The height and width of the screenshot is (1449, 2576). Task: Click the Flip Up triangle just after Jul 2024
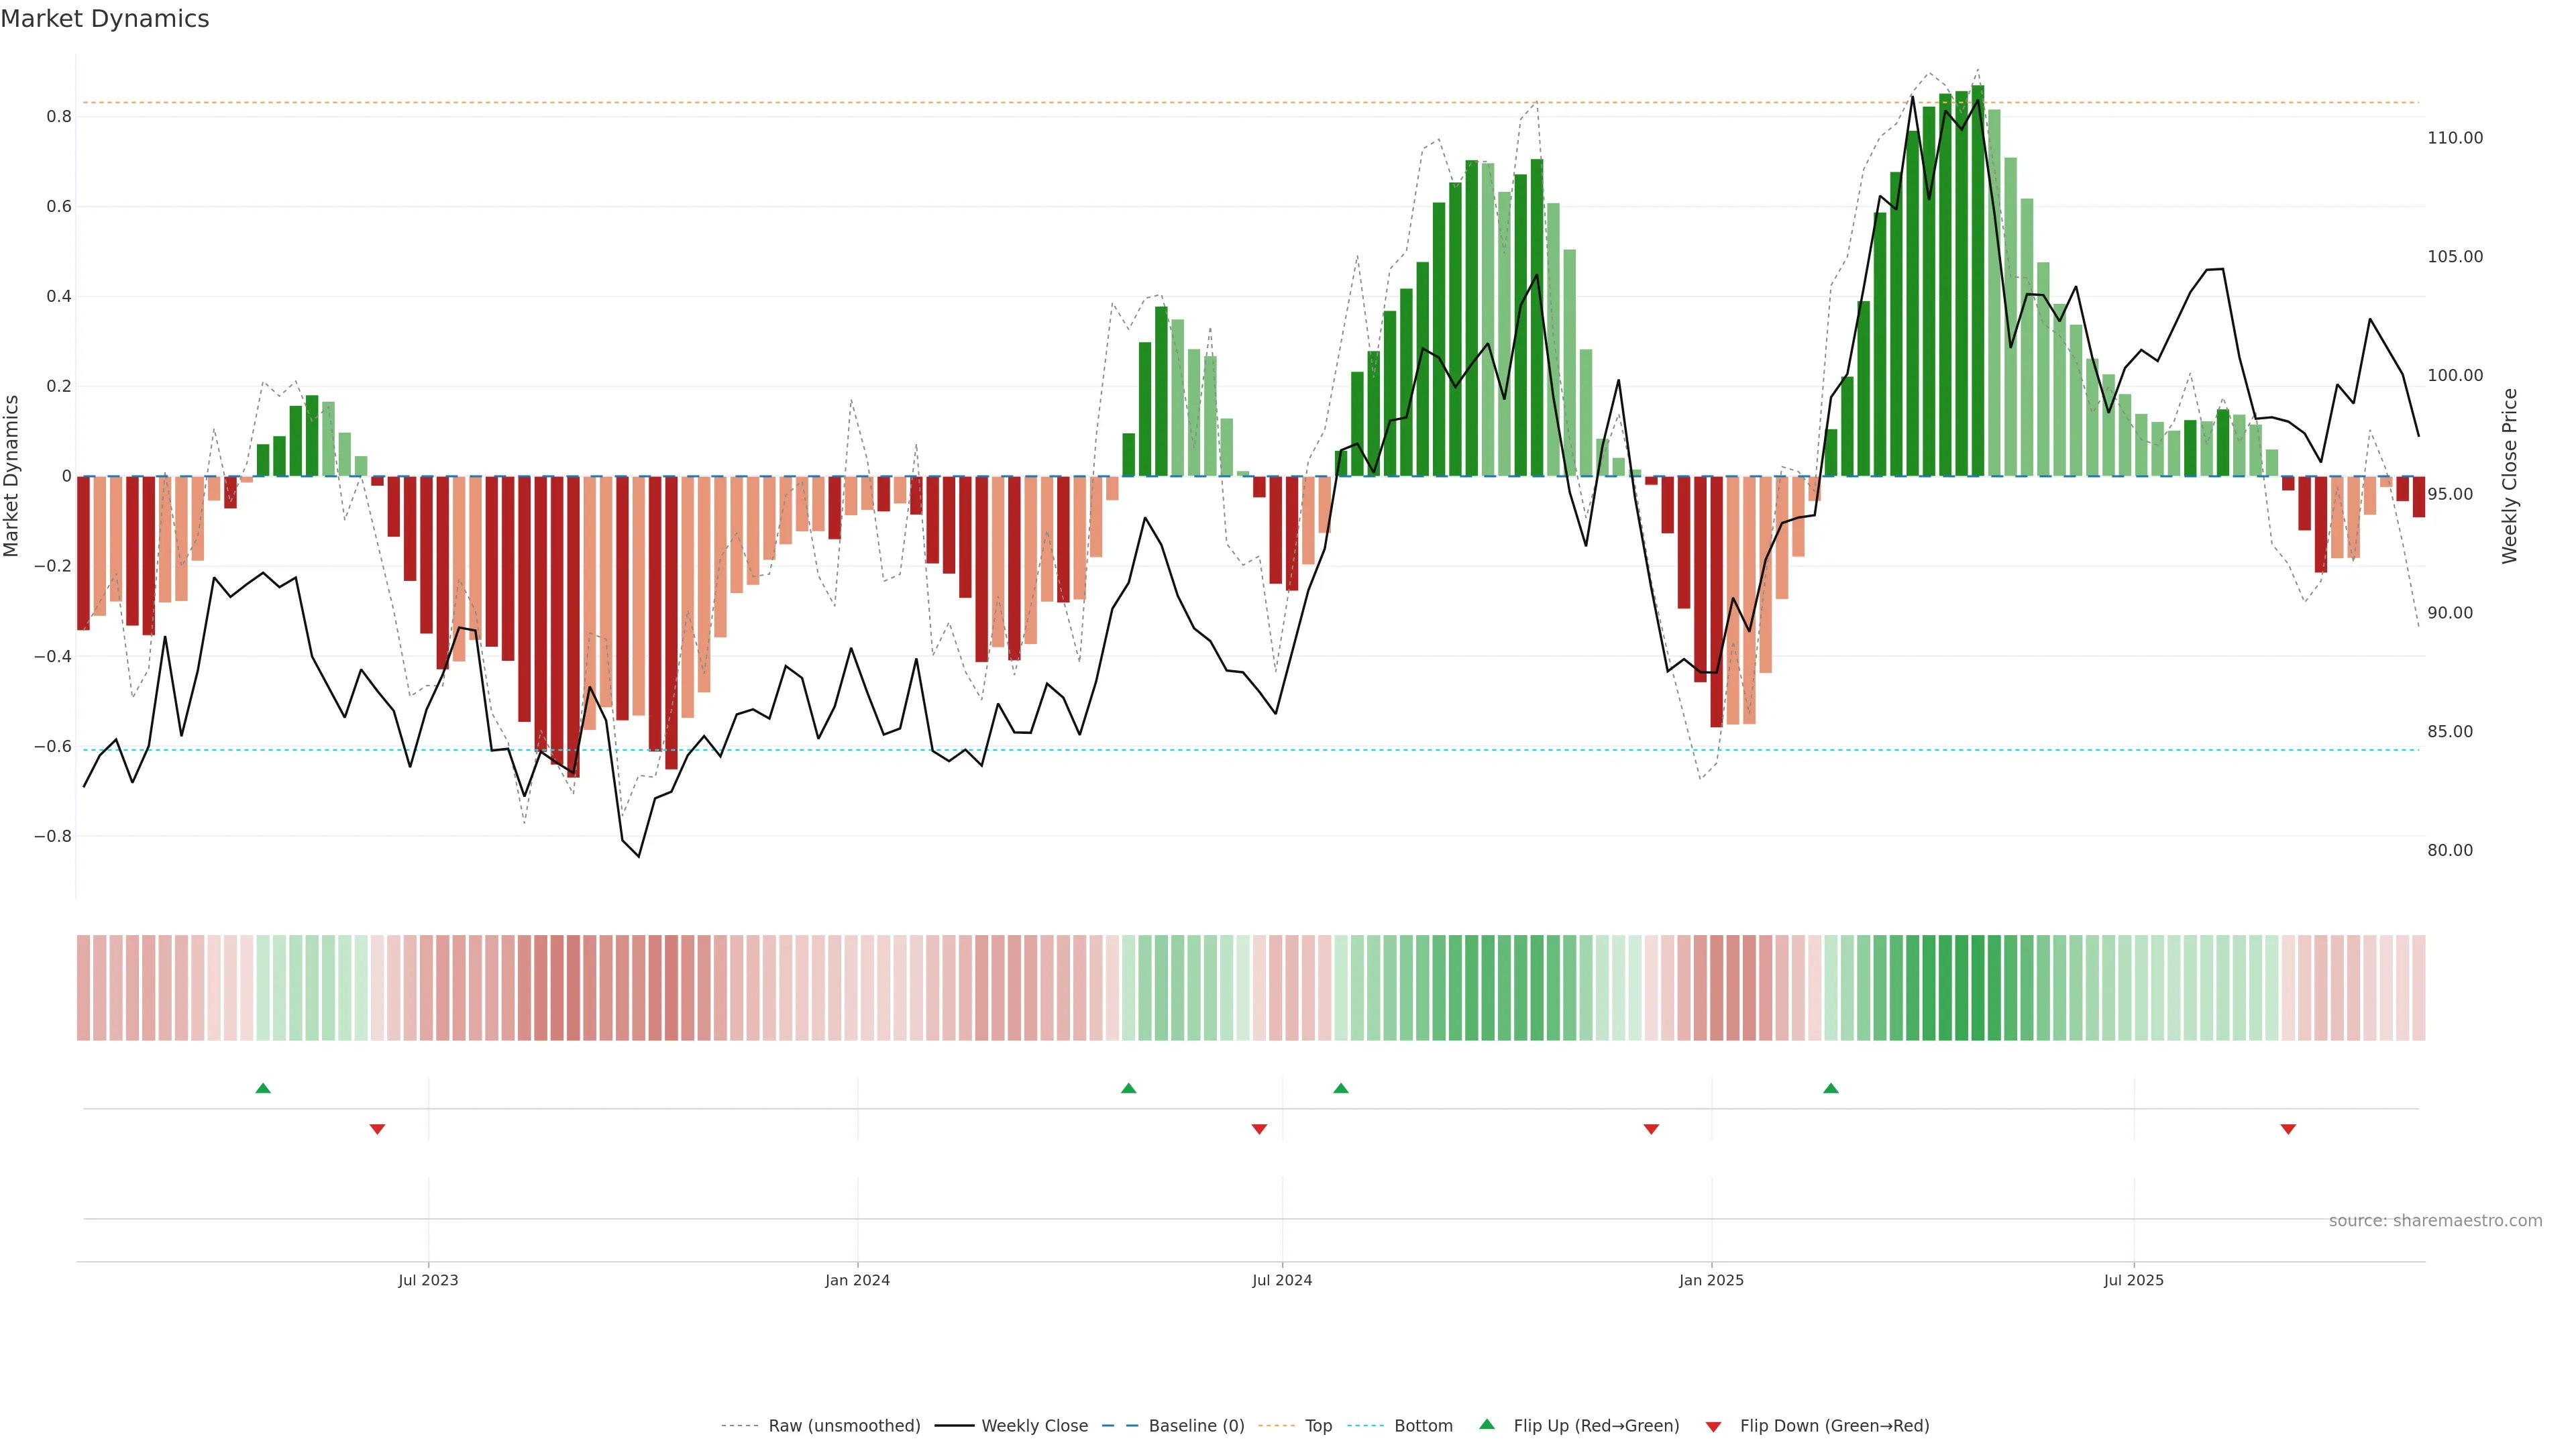(1341, 1088)
